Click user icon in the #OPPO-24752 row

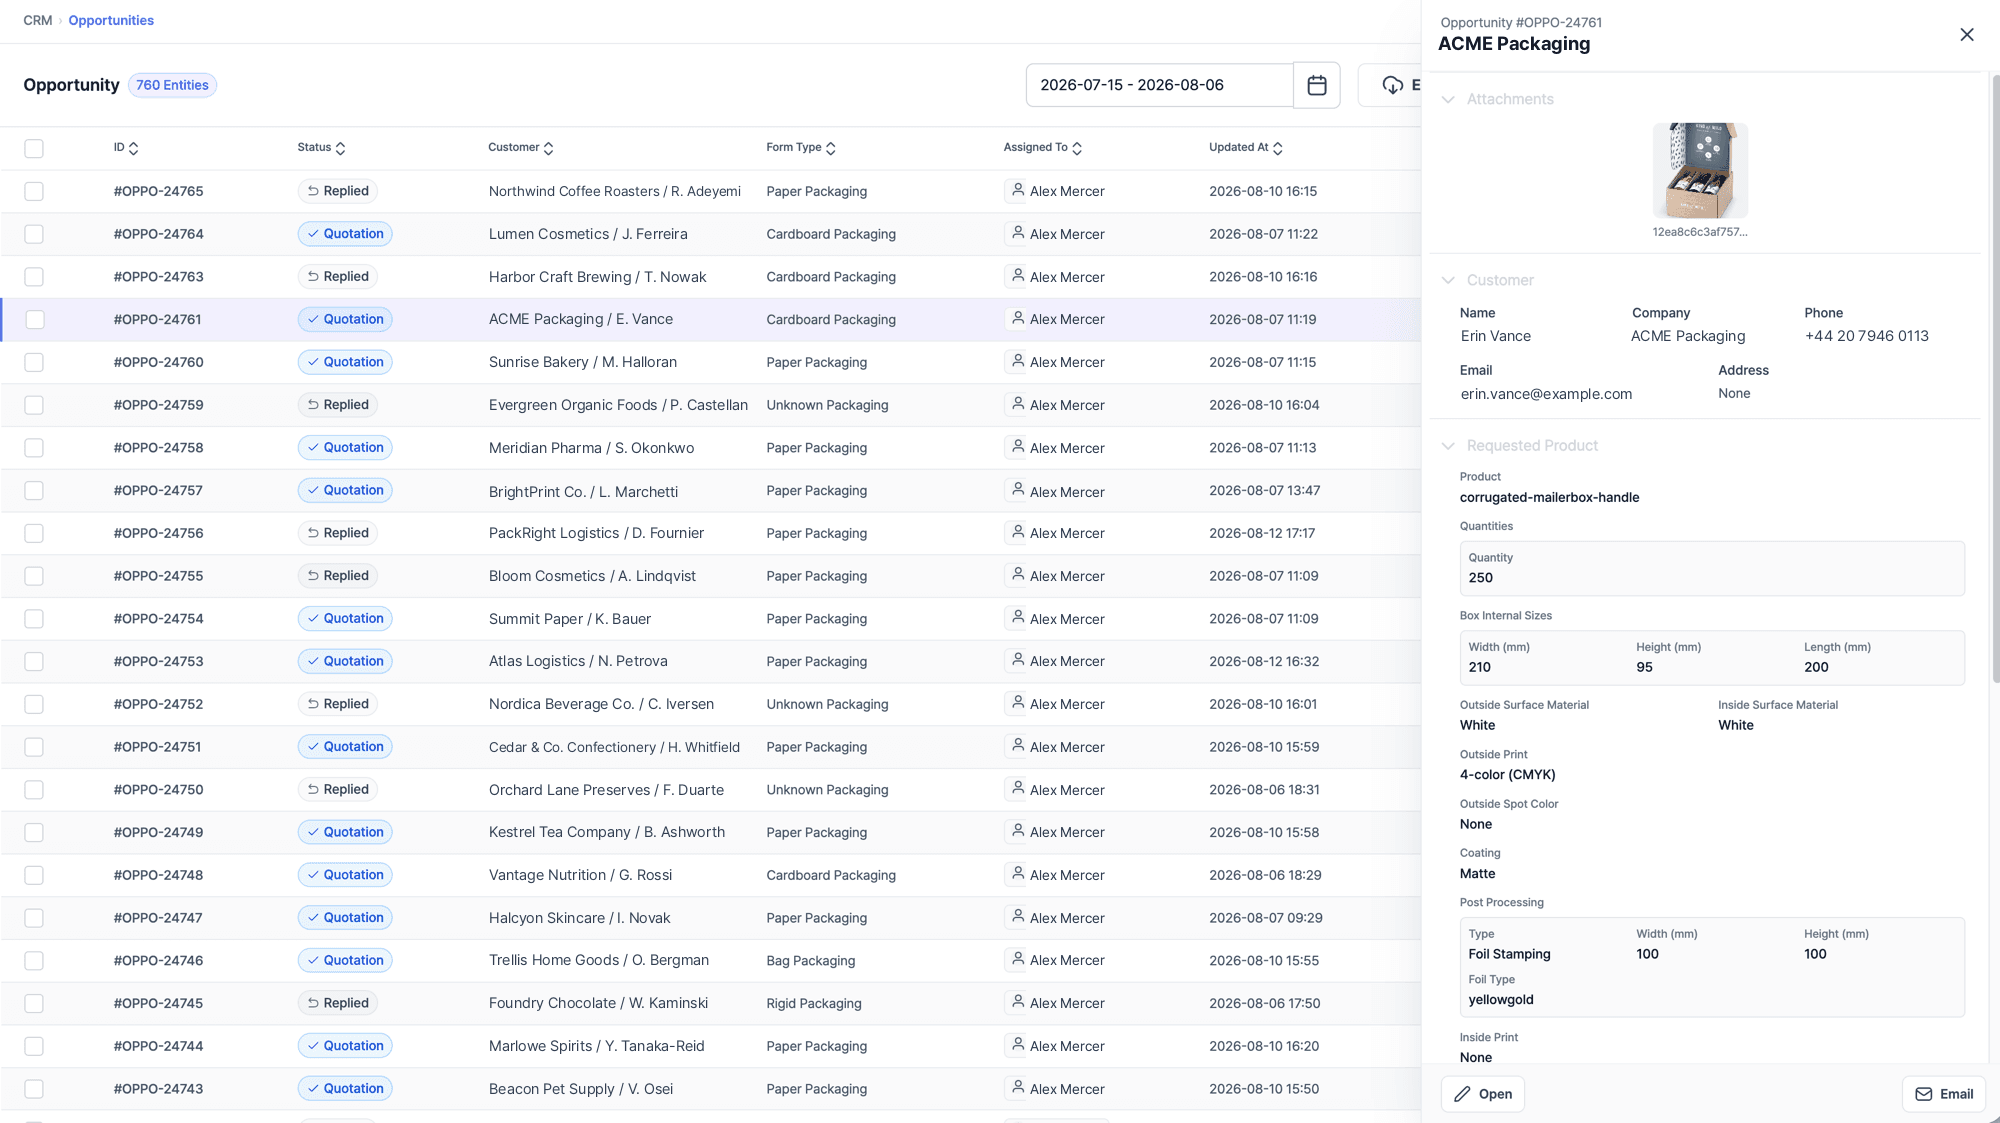1017,703
